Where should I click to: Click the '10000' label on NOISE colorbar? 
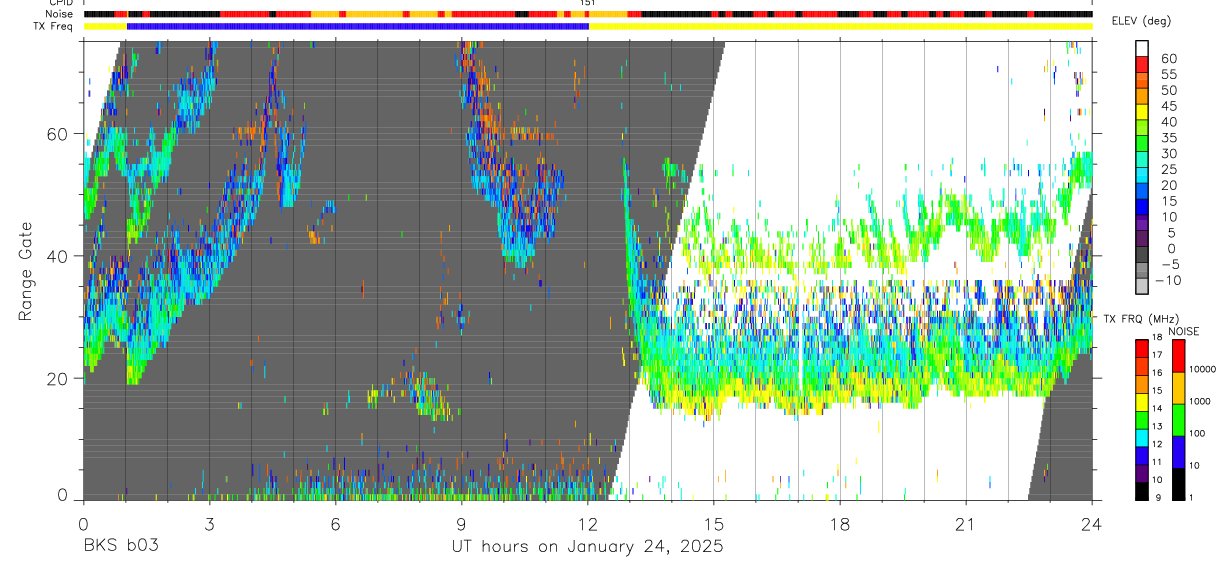click(x=1203, y=370)
